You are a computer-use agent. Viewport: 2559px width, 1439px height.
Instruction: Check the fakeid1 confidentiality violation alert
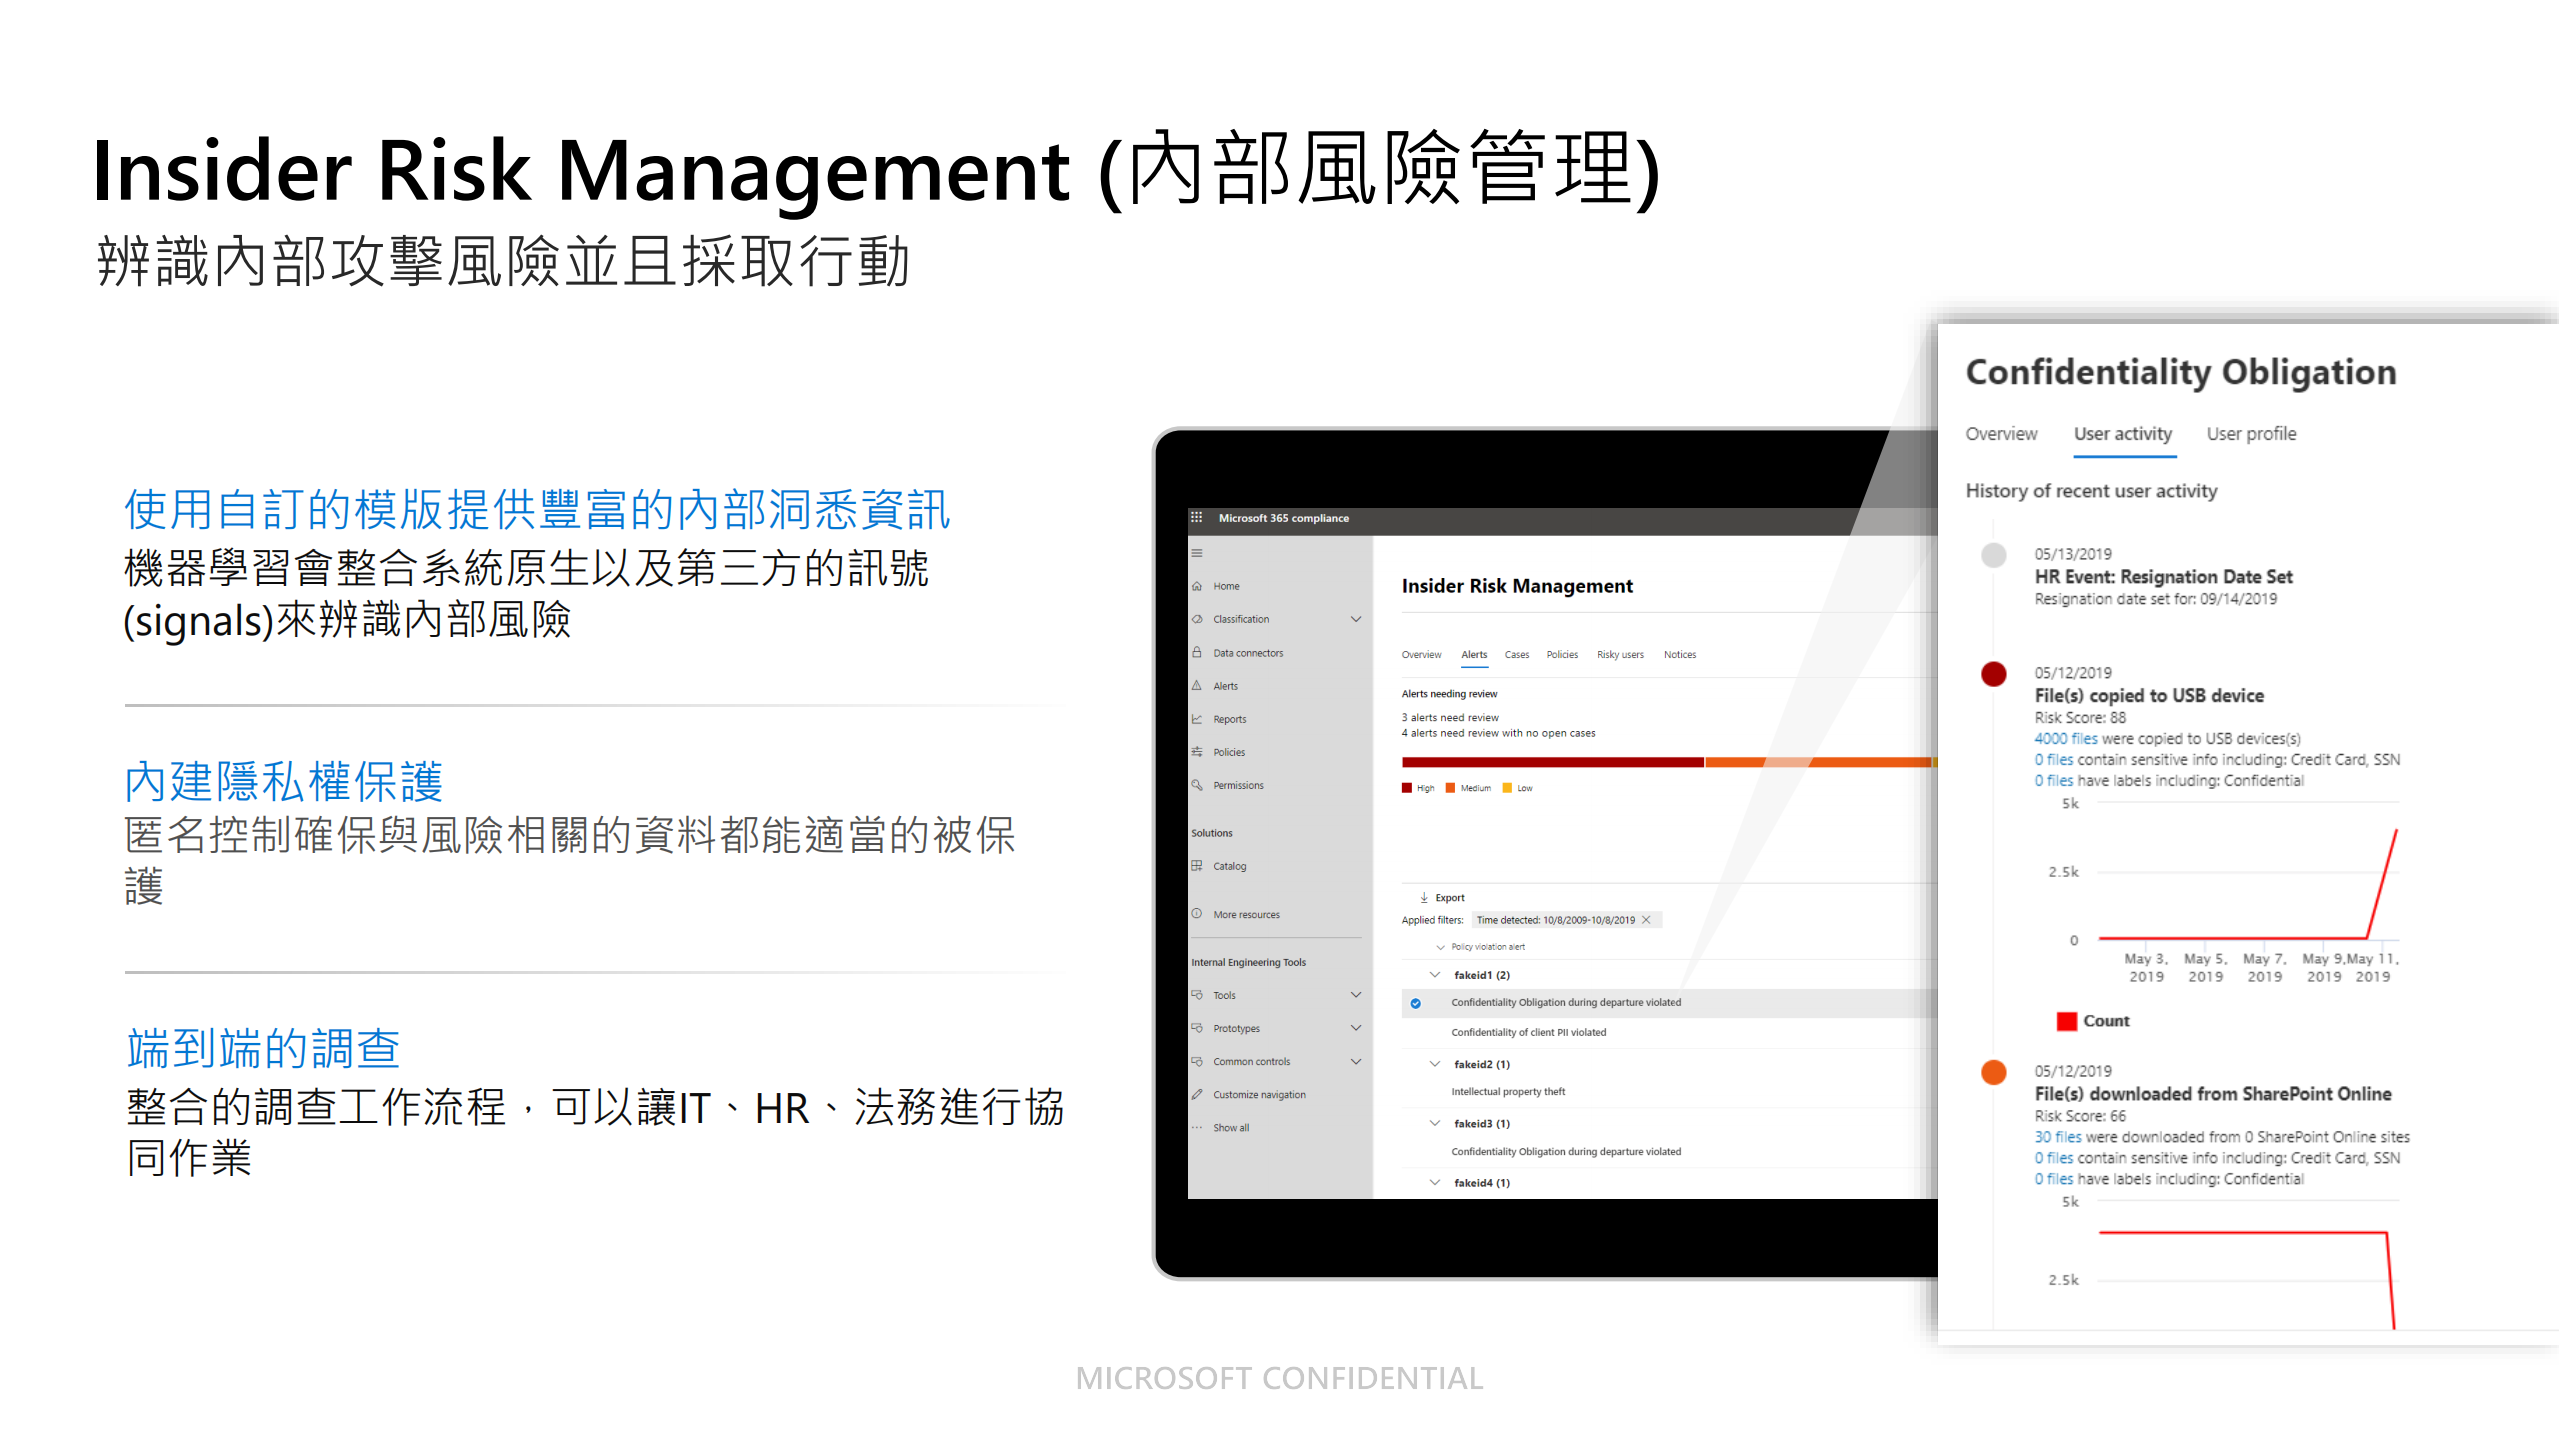1416,1002
